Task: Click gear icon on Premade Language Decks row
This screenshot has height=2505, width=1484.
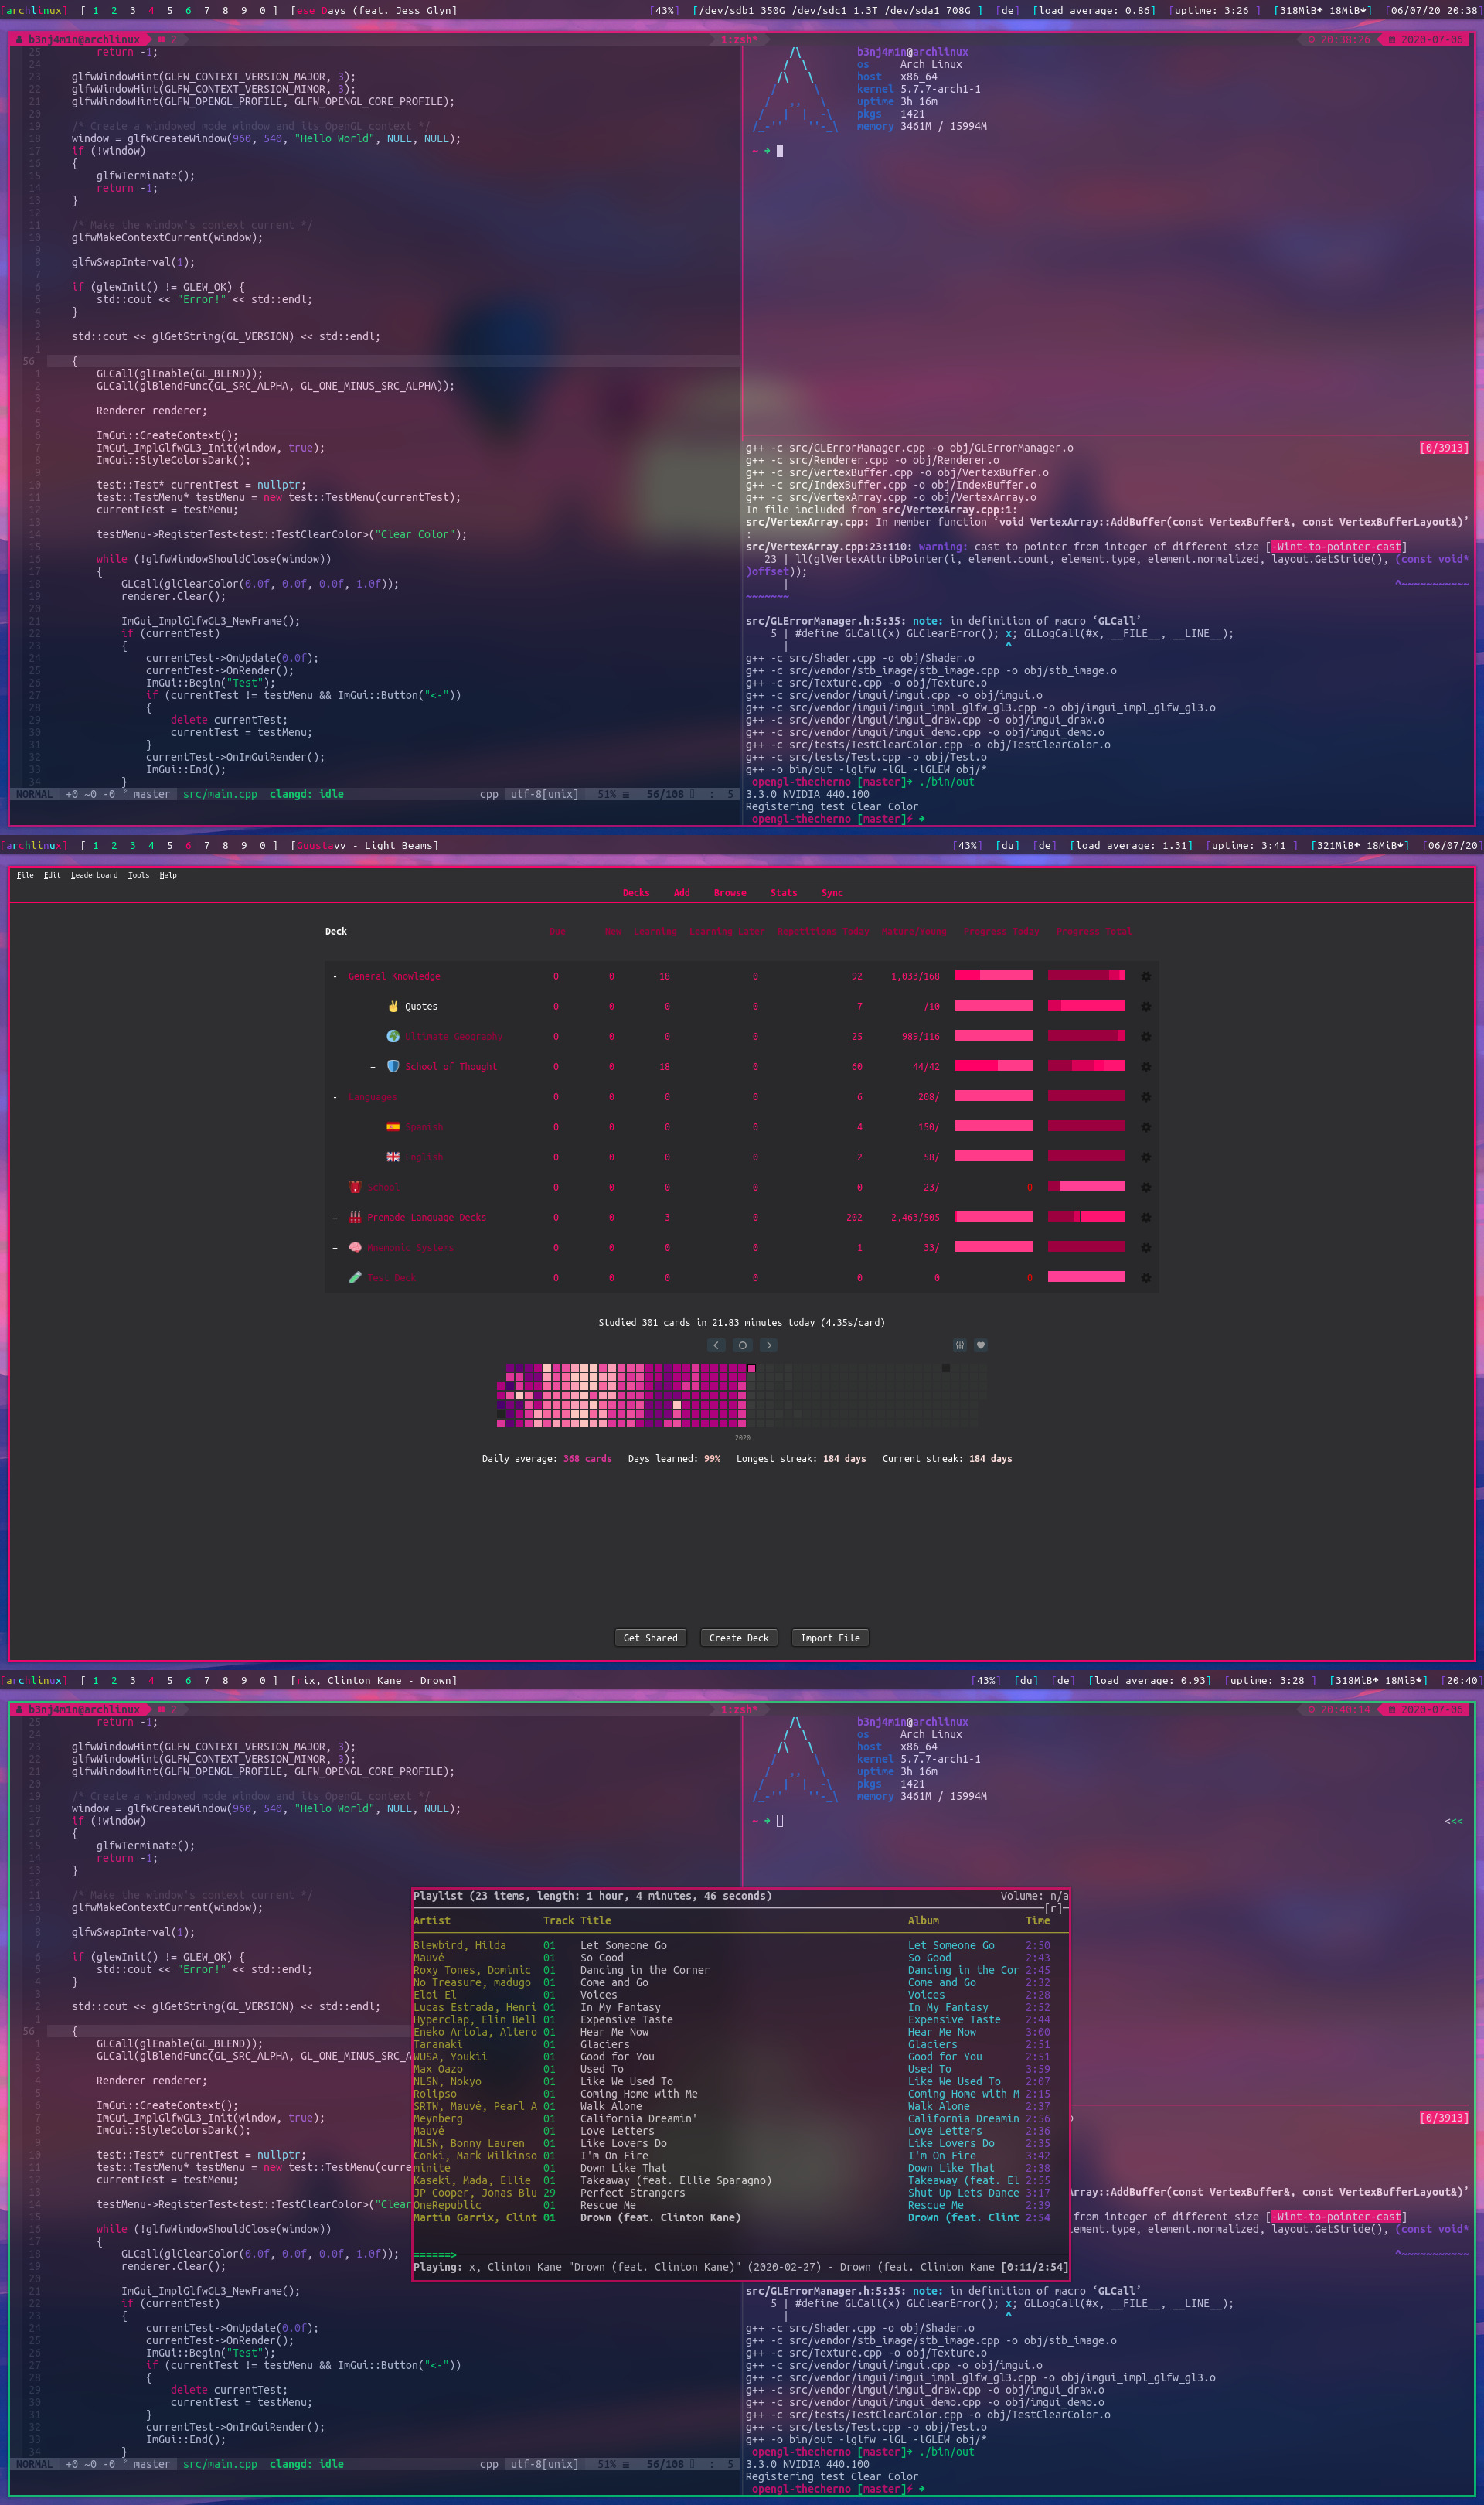Action: tap(1146, 1217)
